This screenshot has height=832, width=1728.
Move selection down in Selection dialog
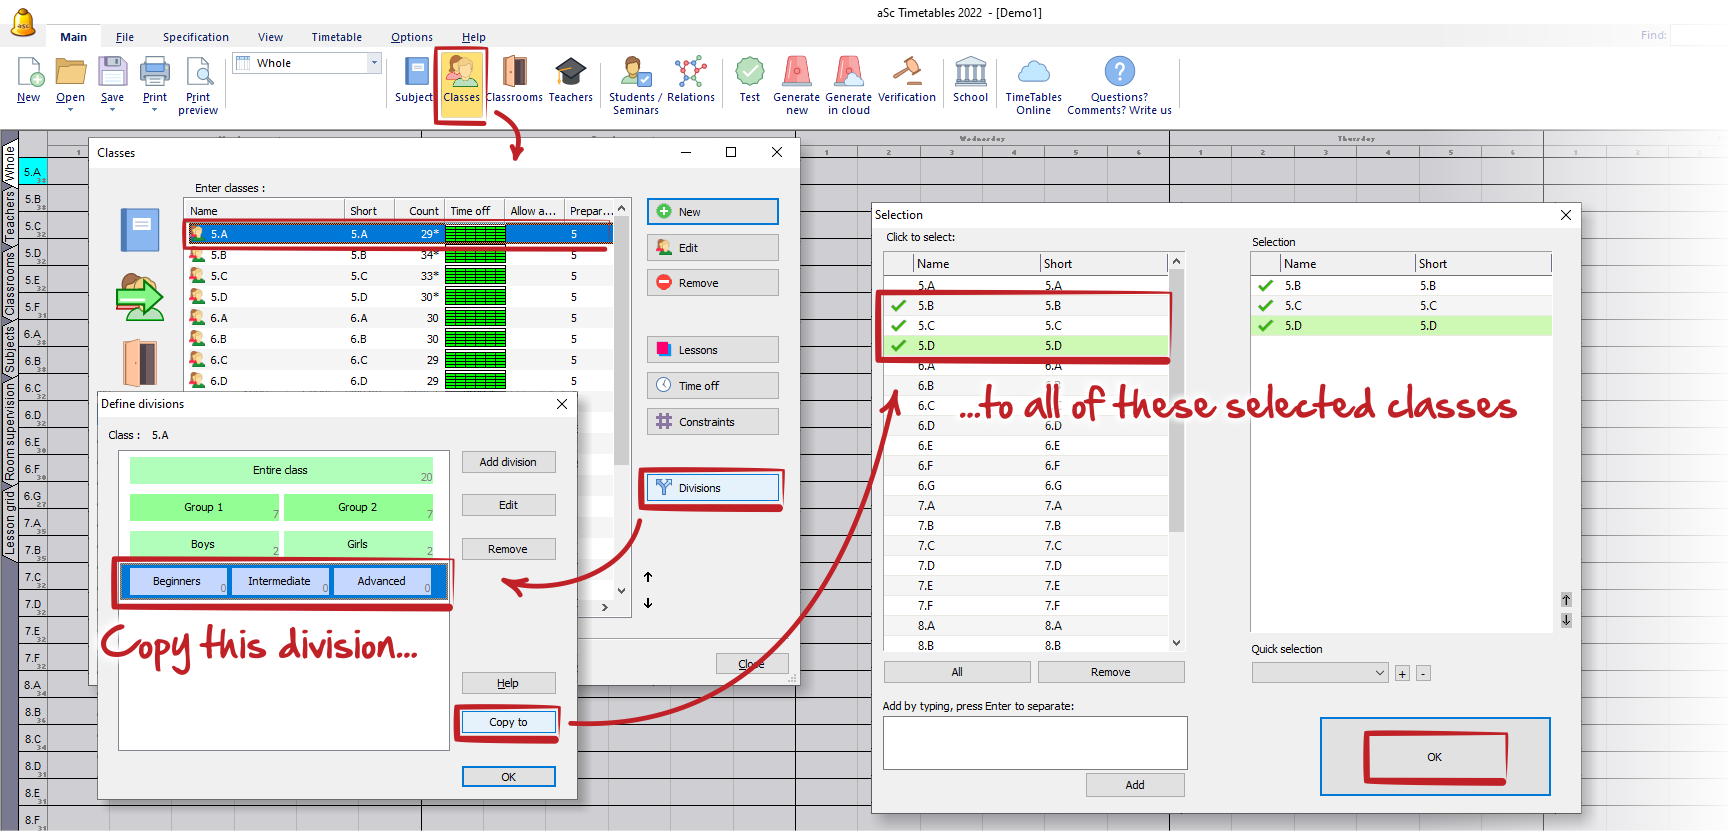click(x=1566, y=620)
